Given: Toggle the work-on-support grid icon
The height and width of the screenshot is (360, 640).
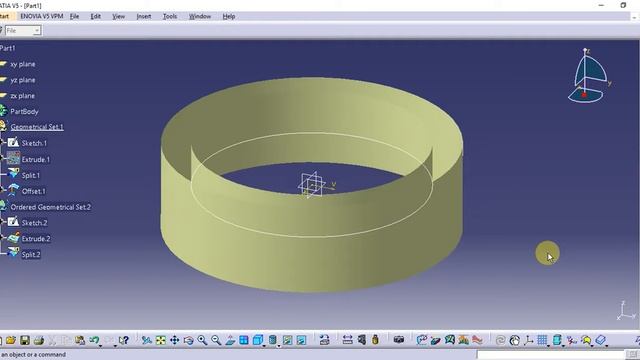Looking at the screenshot, I should coord(542,340).
